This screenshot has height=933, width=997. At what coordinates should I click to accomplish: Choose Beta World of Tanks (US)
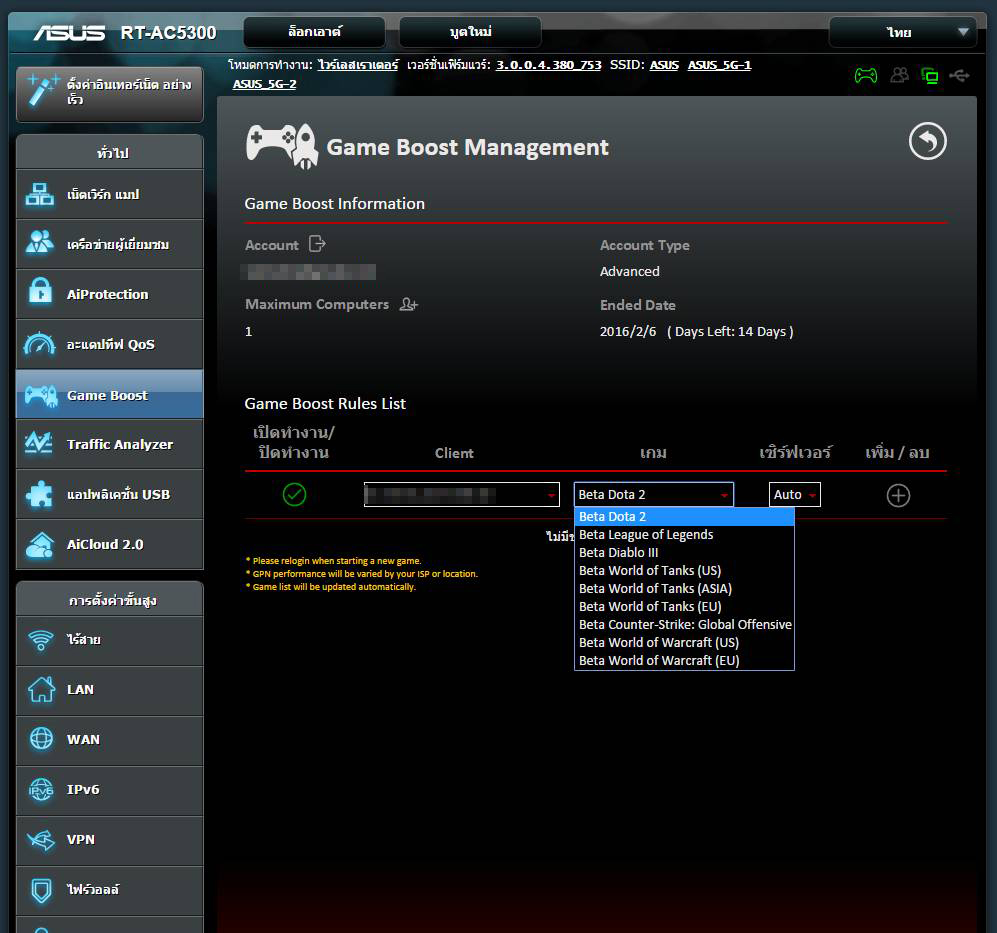pyautogui.click(x=684, y=570)
